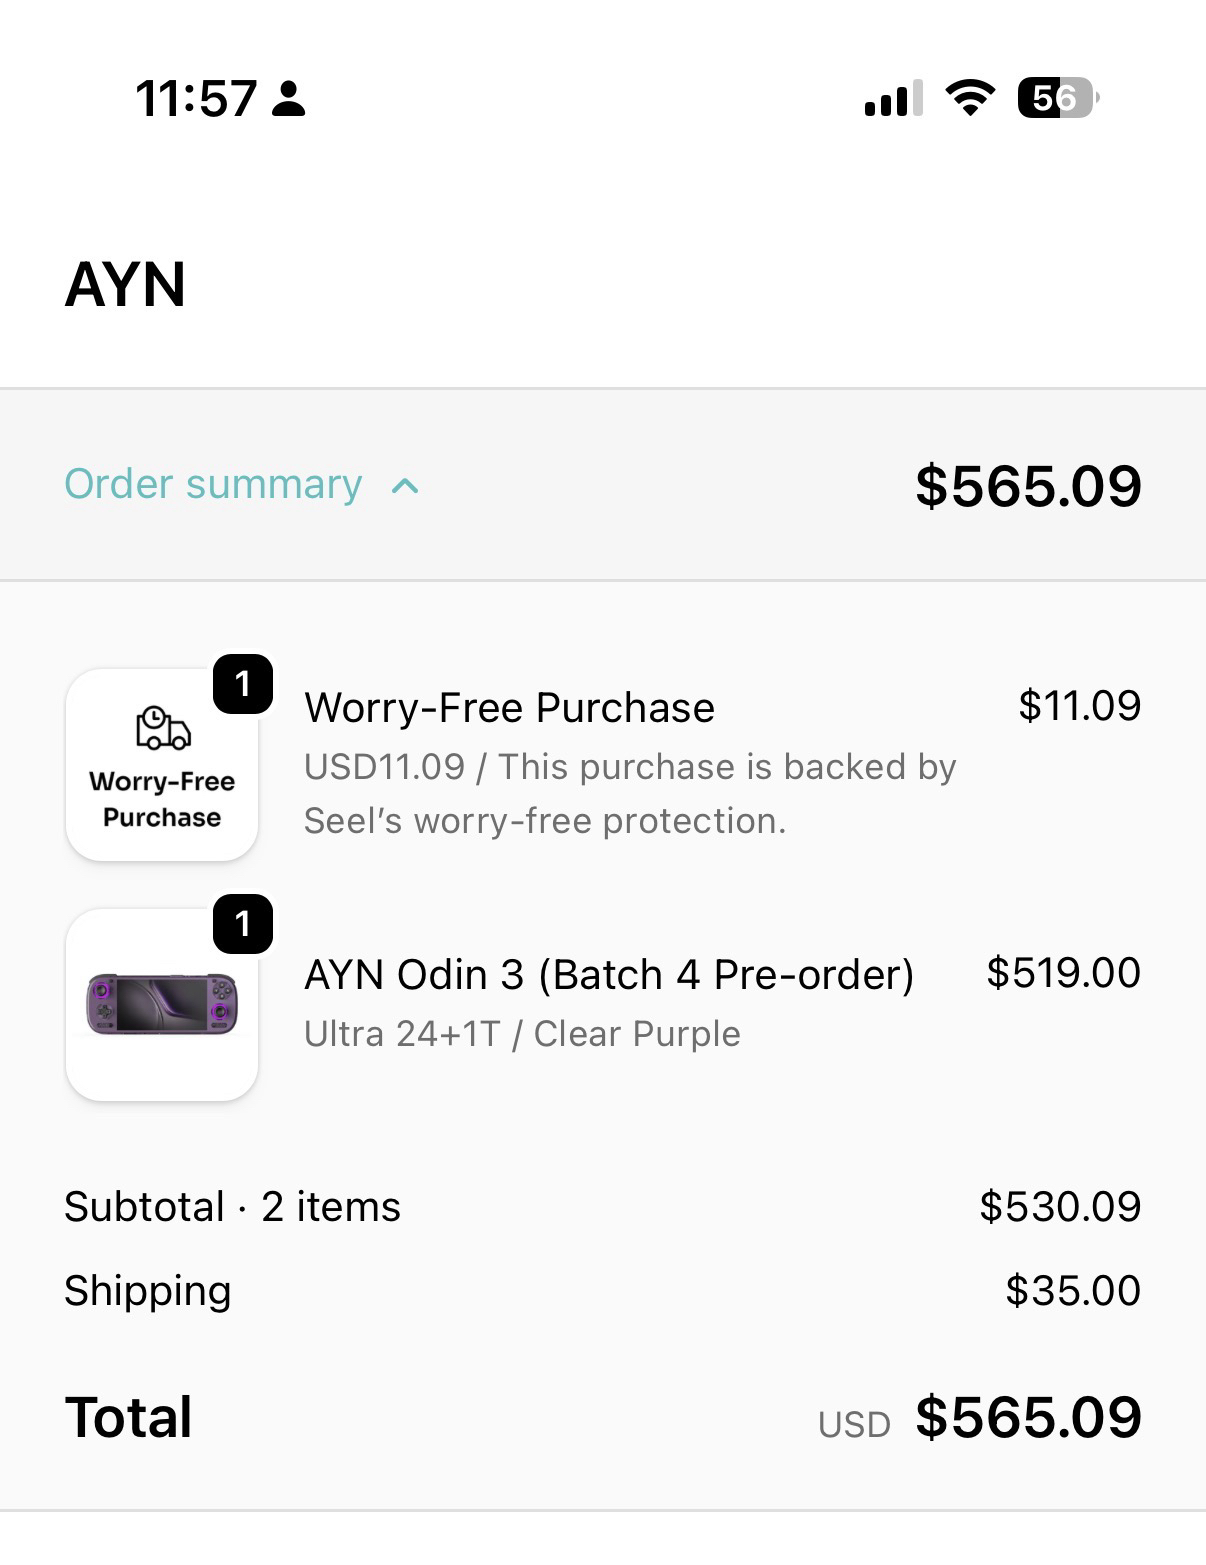Tap the Worry-Free Purchase delivery truck icon
The height and width of the screenshot is (1565, 1206).
click(163, 728)
